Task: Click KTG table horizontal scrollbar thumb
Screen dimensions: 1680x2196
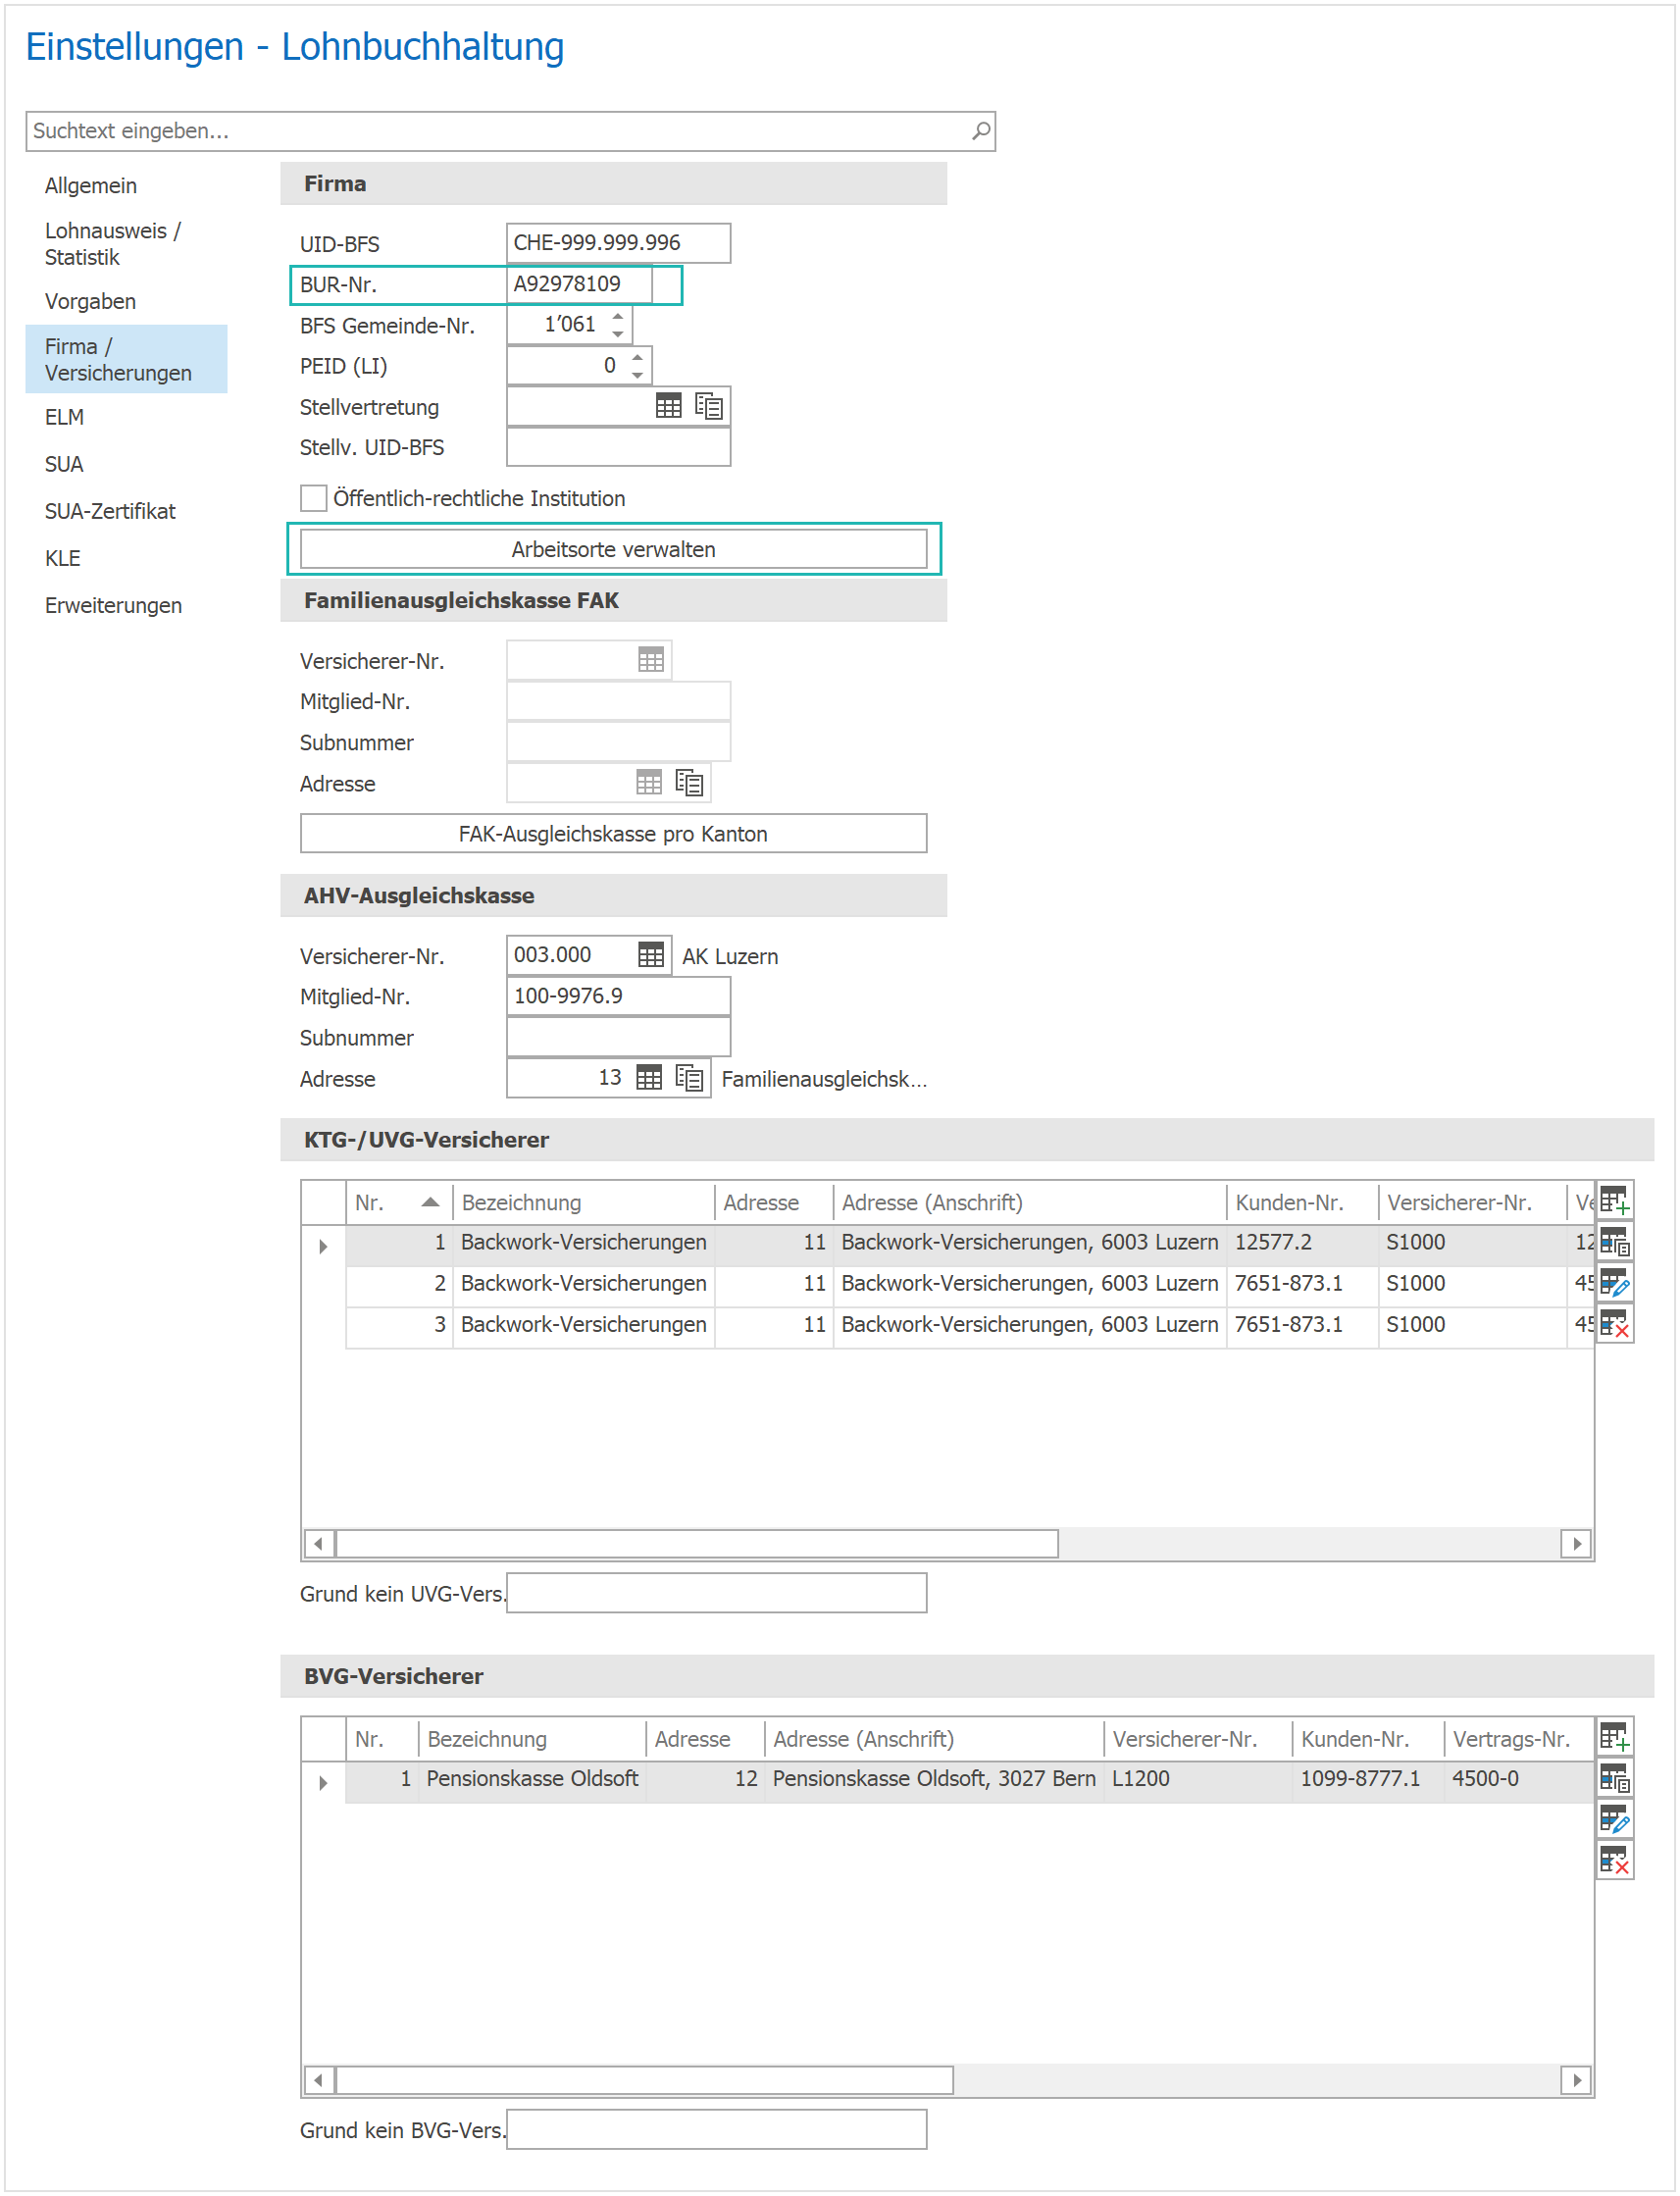Action: (x=697, y=1543)
